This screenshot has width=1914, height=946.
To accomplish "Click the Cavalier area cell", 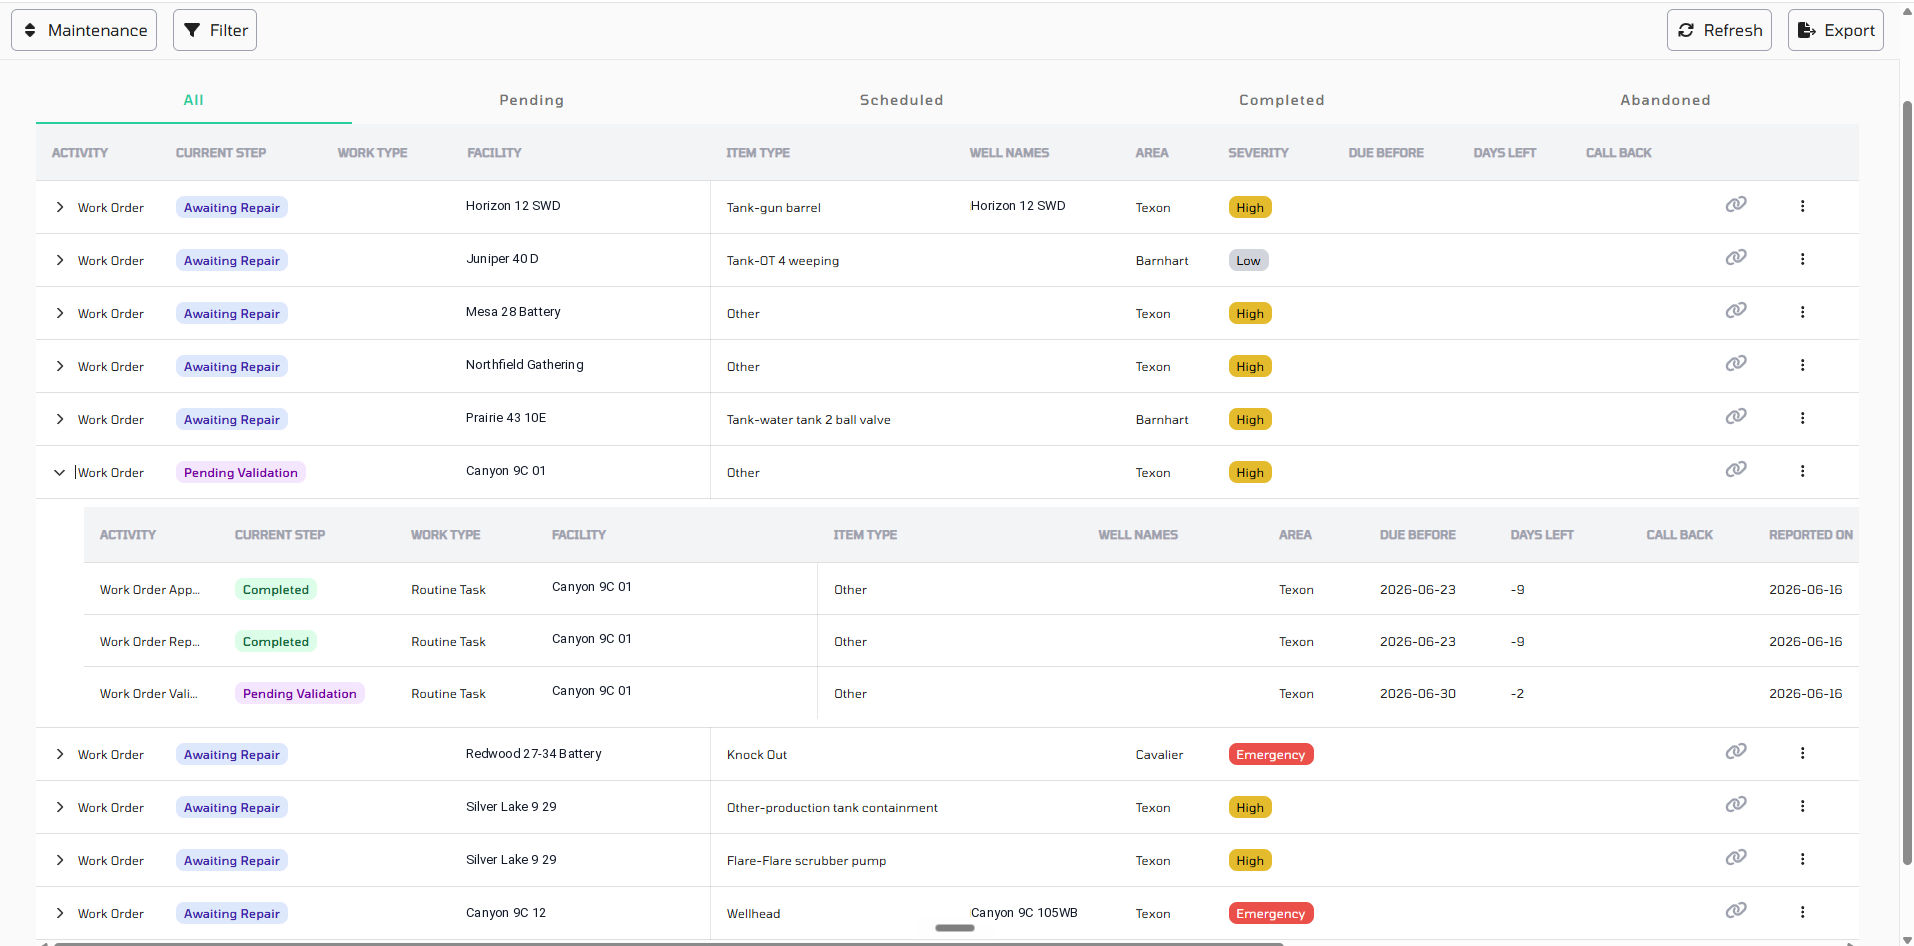I will tap(1159, 755).
